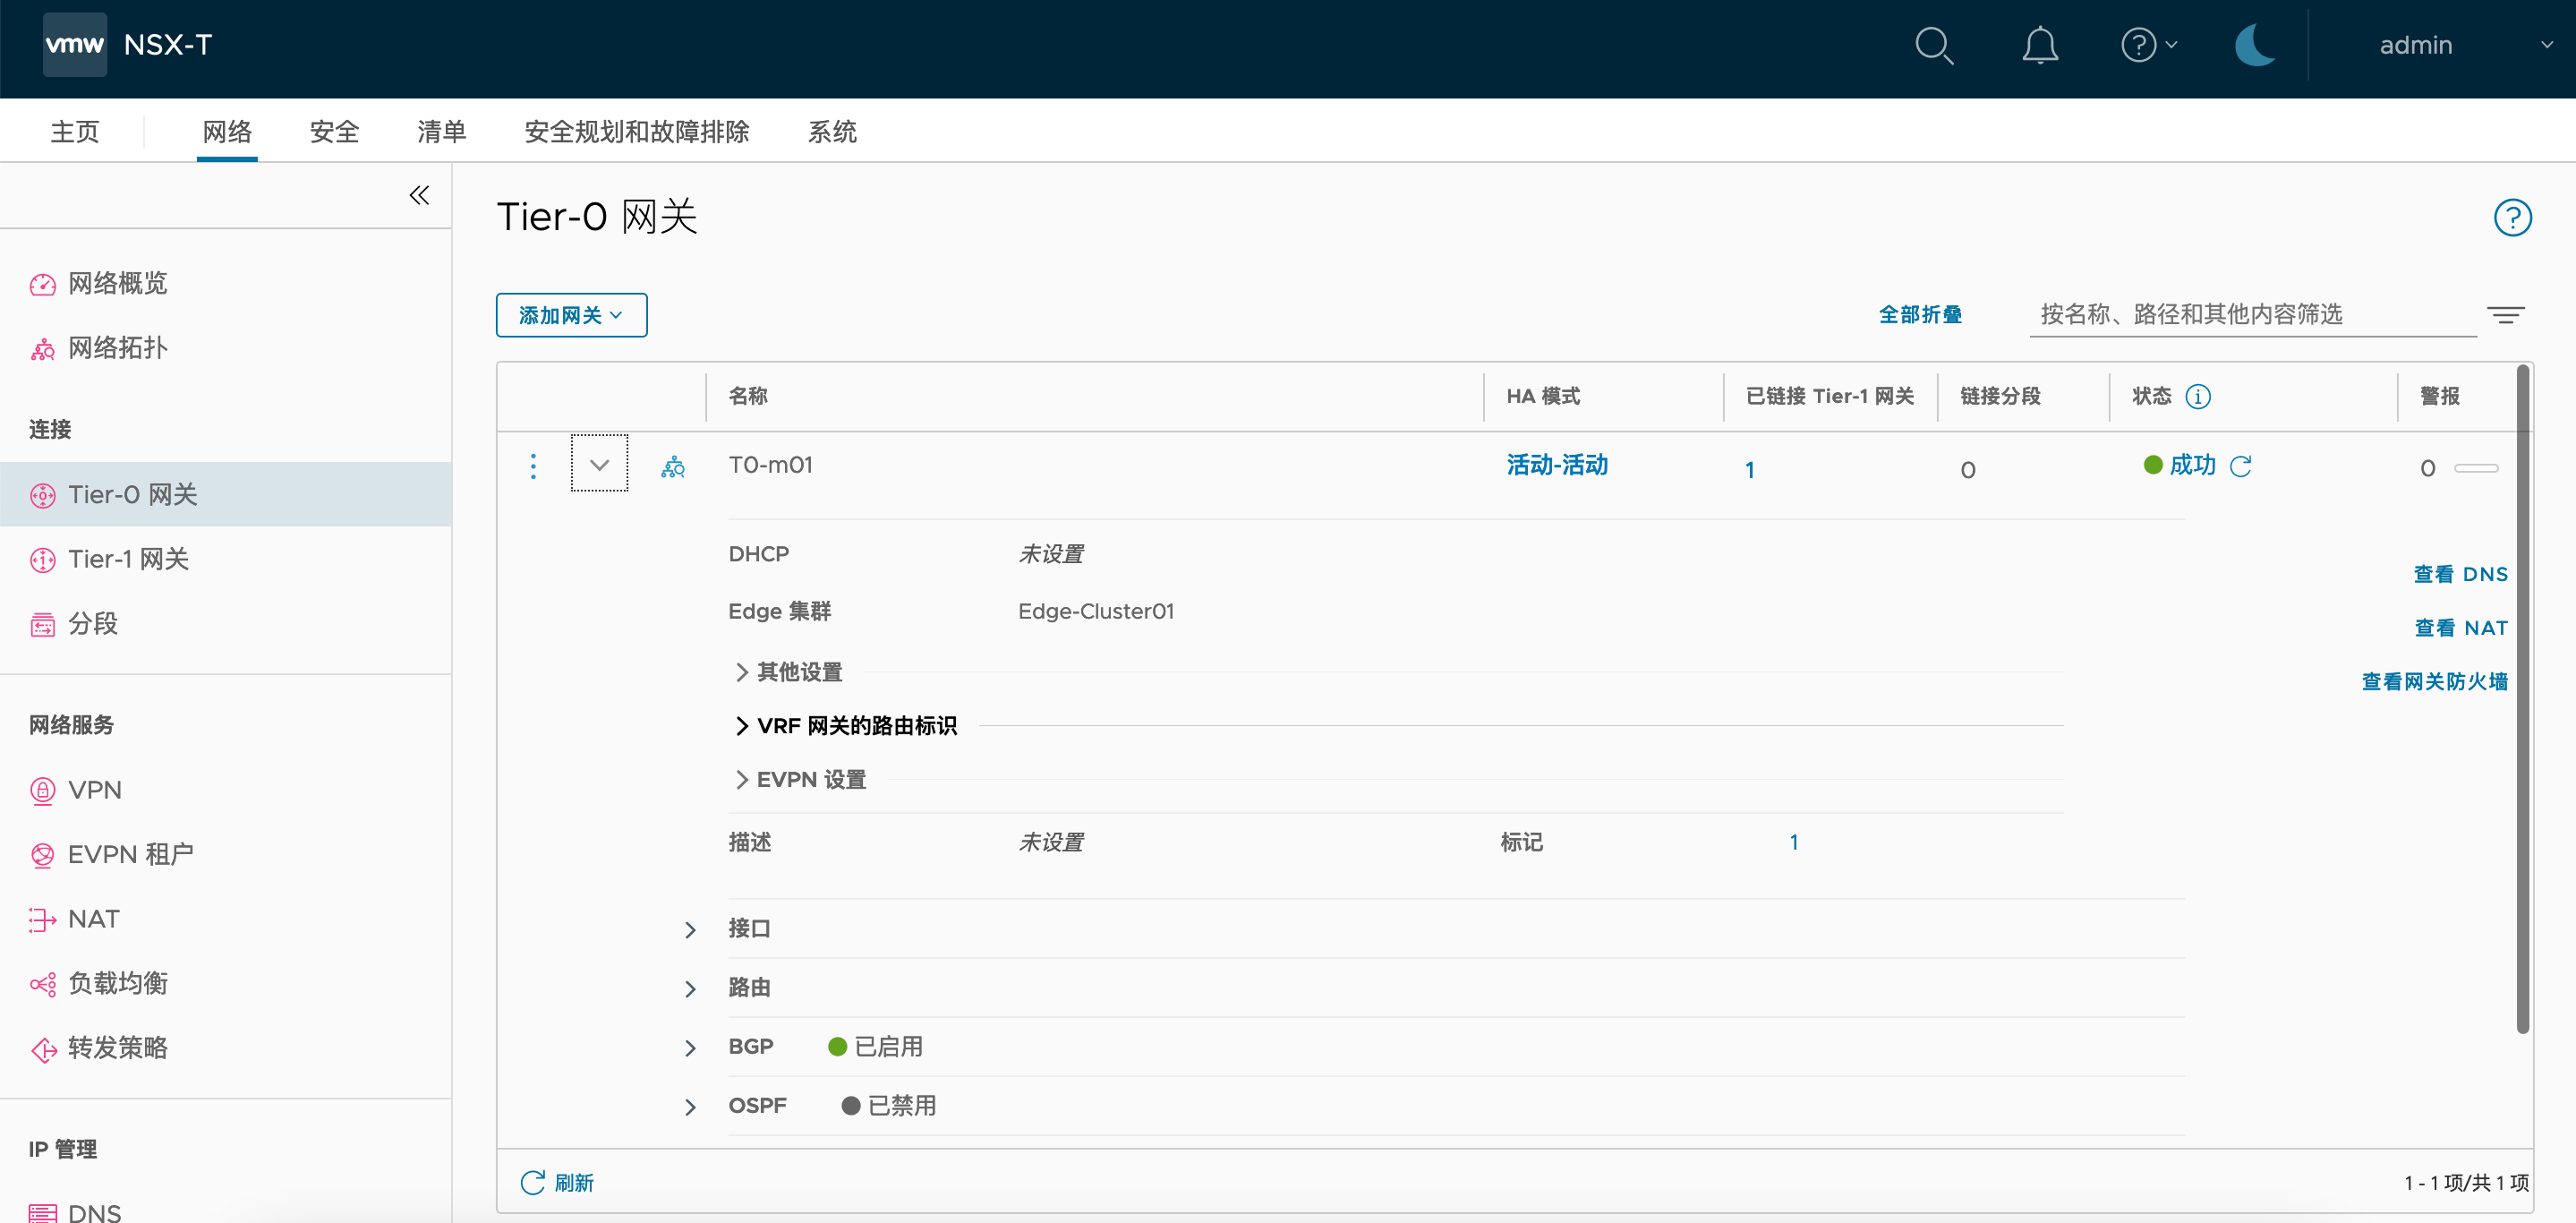Image resolution: width=2576 pixels, height=1223 pixels.
Task: Click the VPN sidebar icon
Action: 42,791
